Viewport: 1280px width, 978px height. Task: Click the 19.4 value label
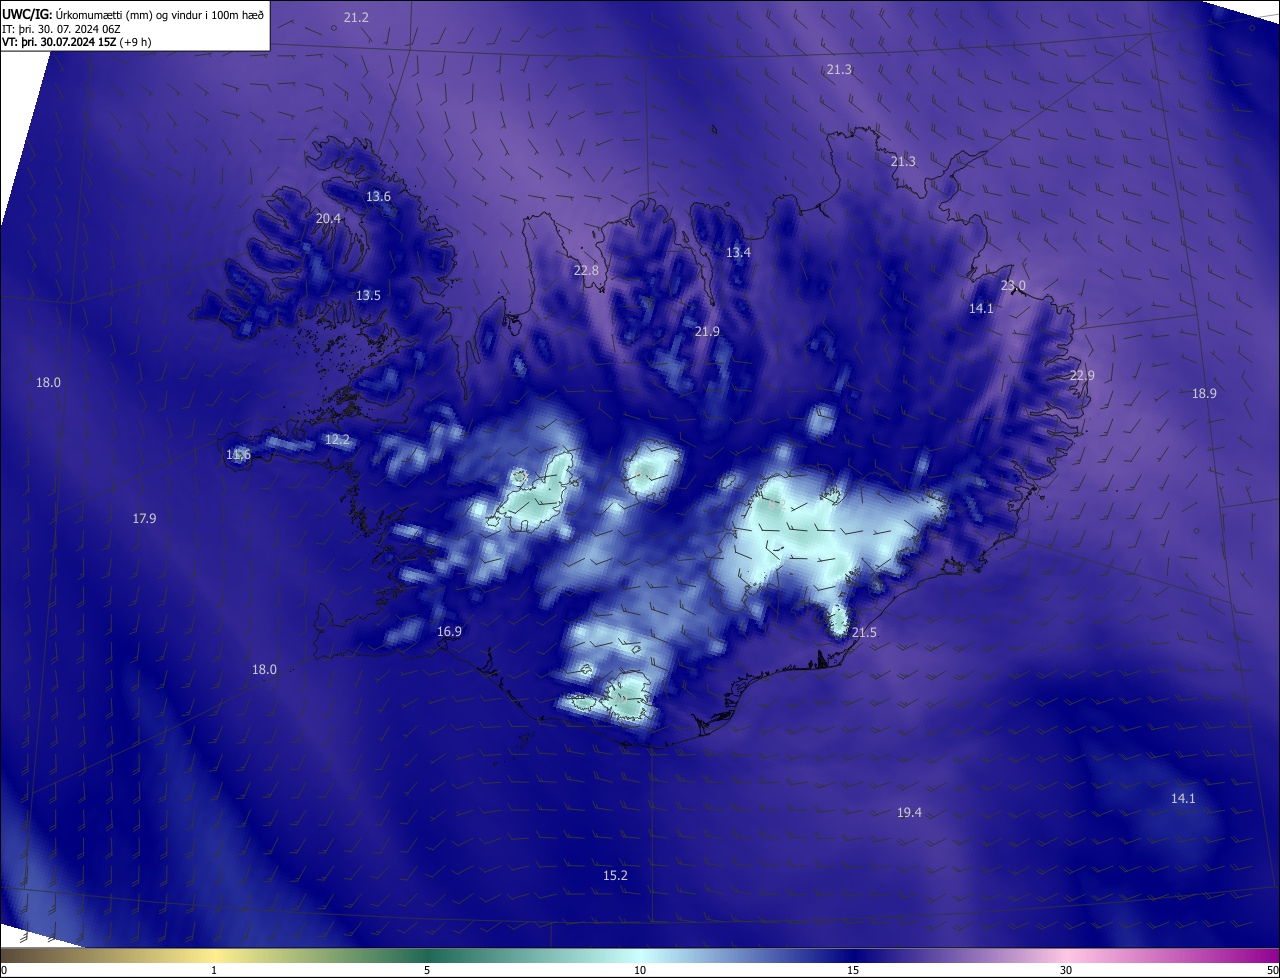[x=909, y=813]
